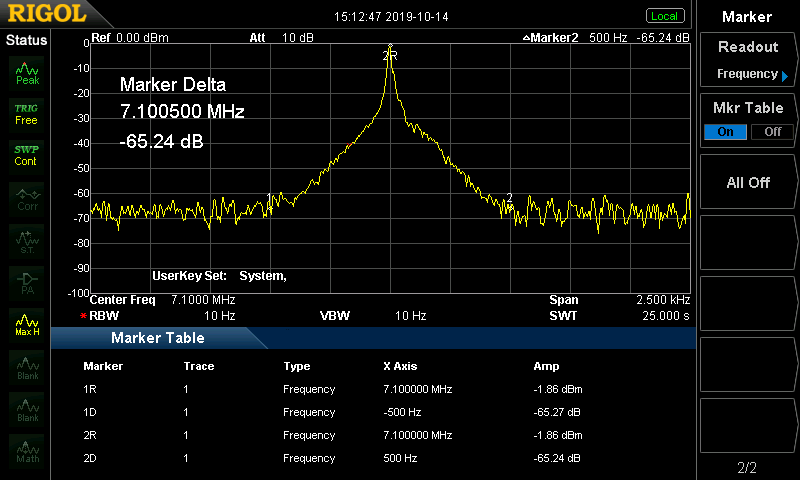Viewport: 800px width, 480px height.
Task: Select the Marker Table panel tab
Action: coord(158,338)
